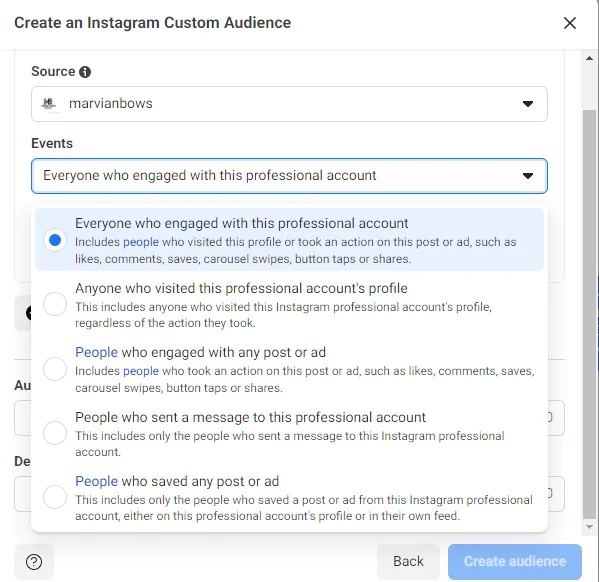Click the Create audience button
This screenshot has height=582, width=599.
[x=515, y=562]
